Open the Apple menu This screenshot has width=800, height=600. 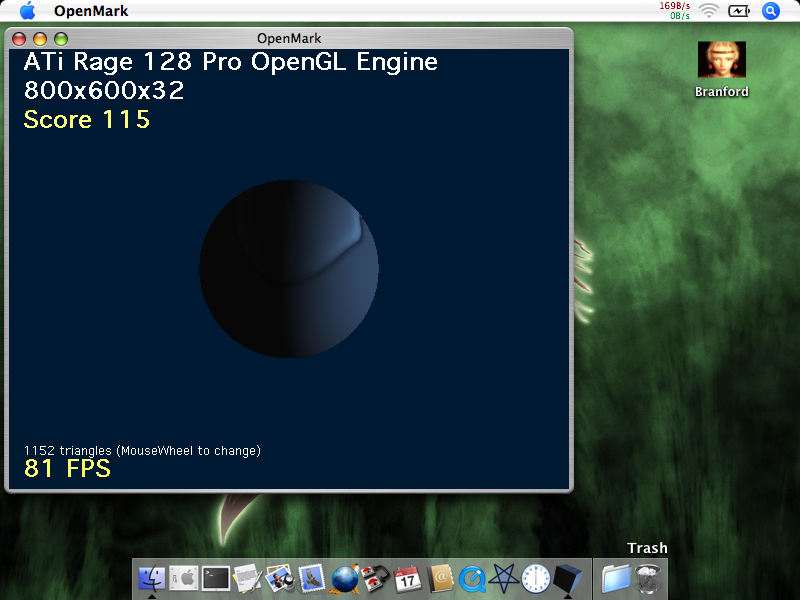(x=28, y=11)
